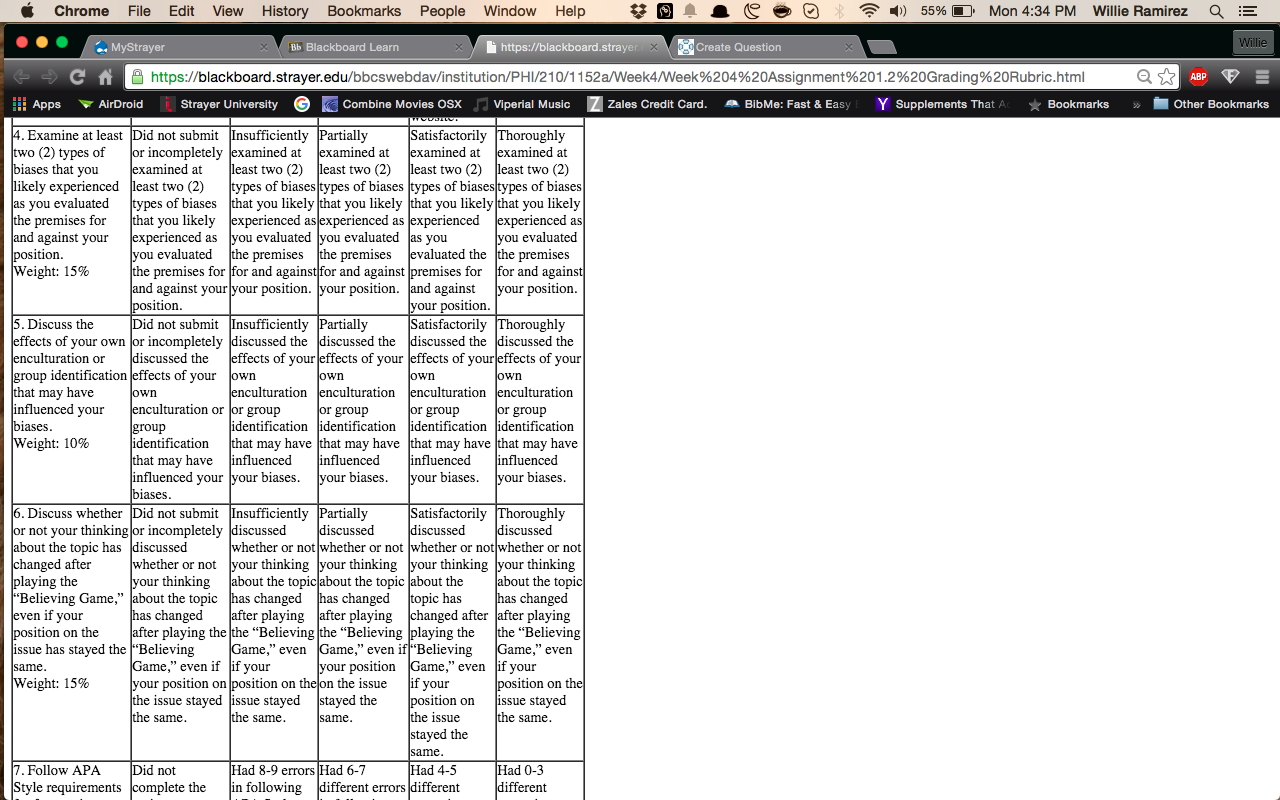Screen dimensions: 1280x800
Task: Open the Help menu
Action: [x=570, y=11]
